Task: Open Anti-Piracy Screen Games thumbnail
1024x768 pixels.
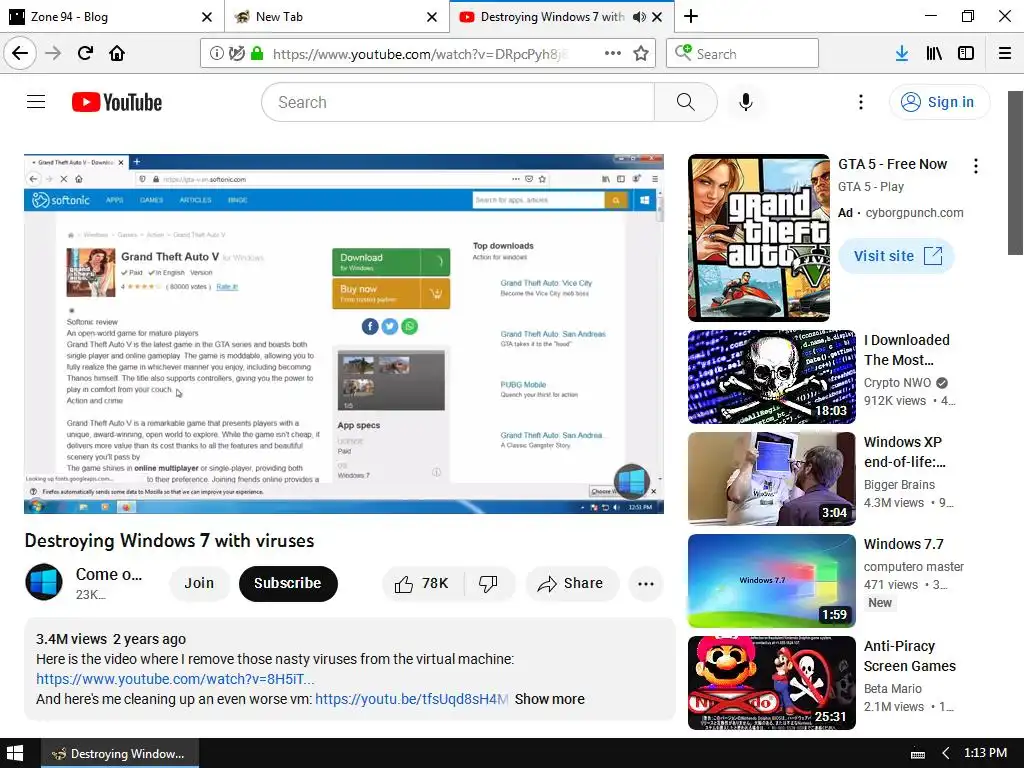Action: pyautogui.click(x=772, y=682)
